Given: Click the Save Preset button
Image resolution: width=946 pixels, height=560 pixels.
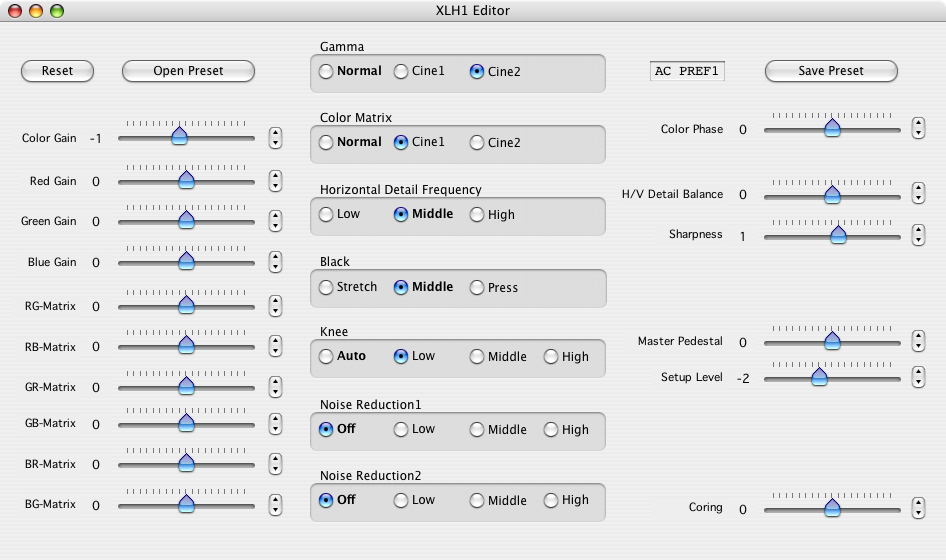Looking at the screenshot, I should (831, 71).
